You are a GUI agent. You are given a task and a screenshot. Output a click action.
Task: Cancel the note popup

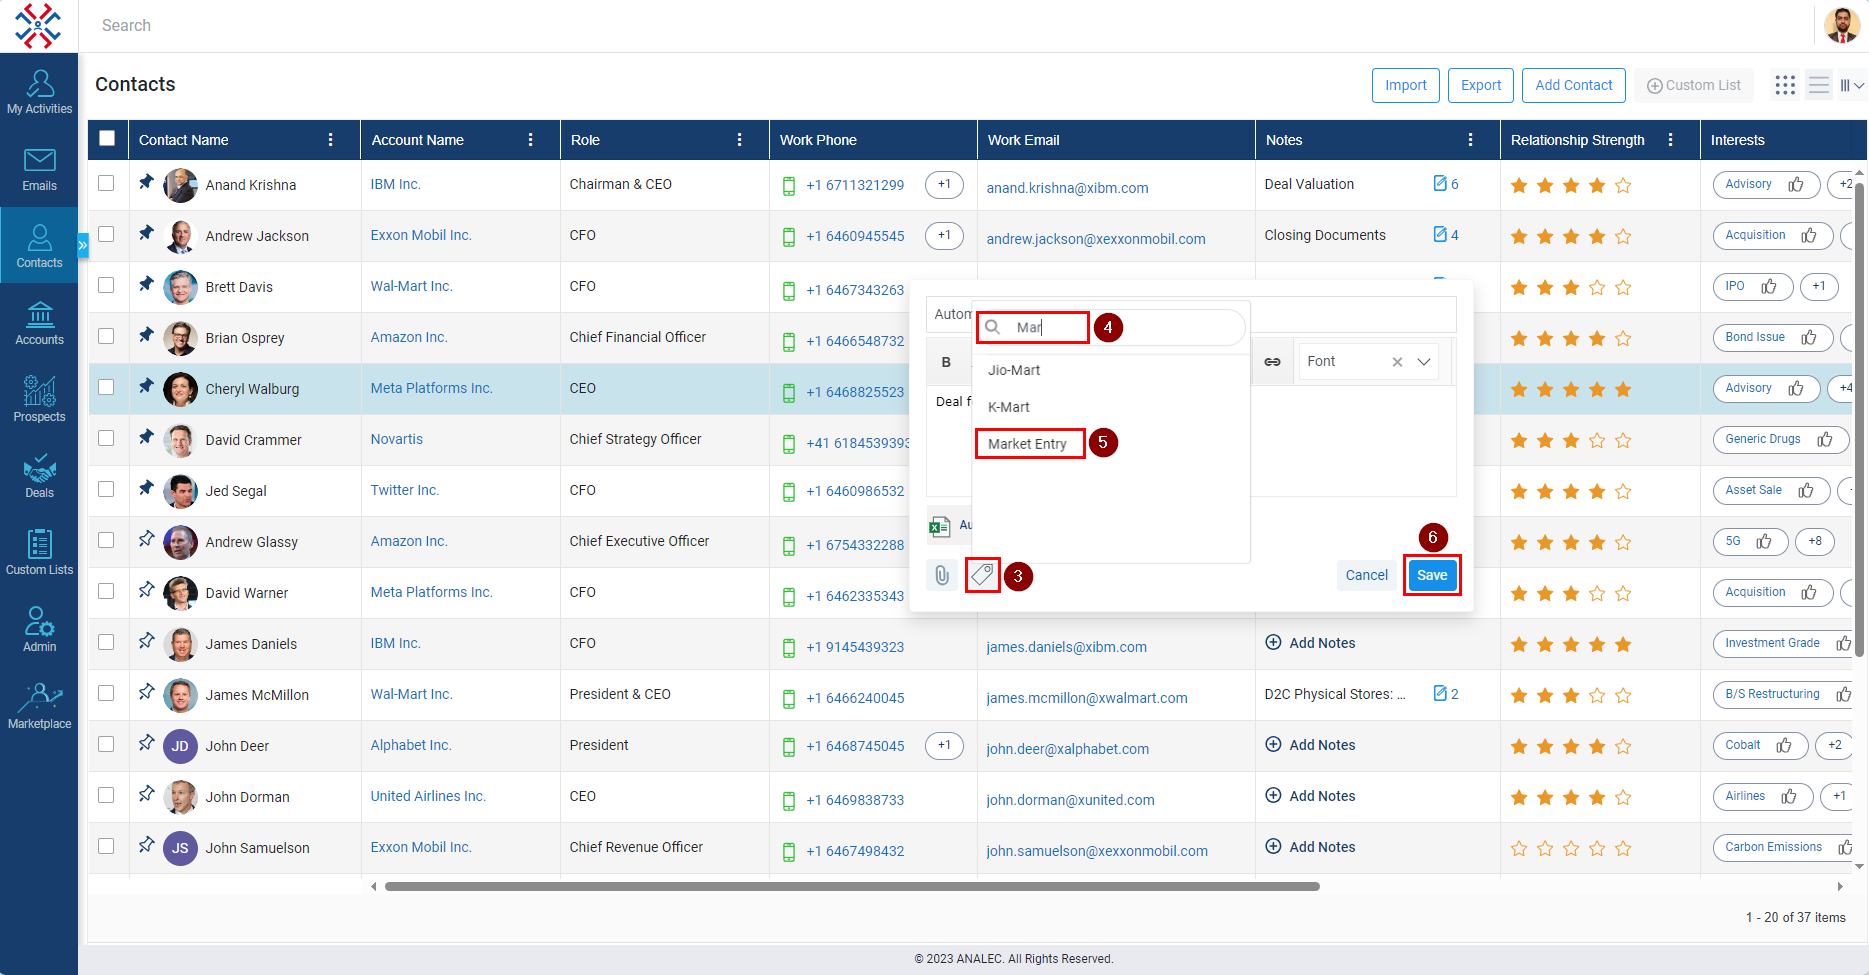(x=1366, y=575)
